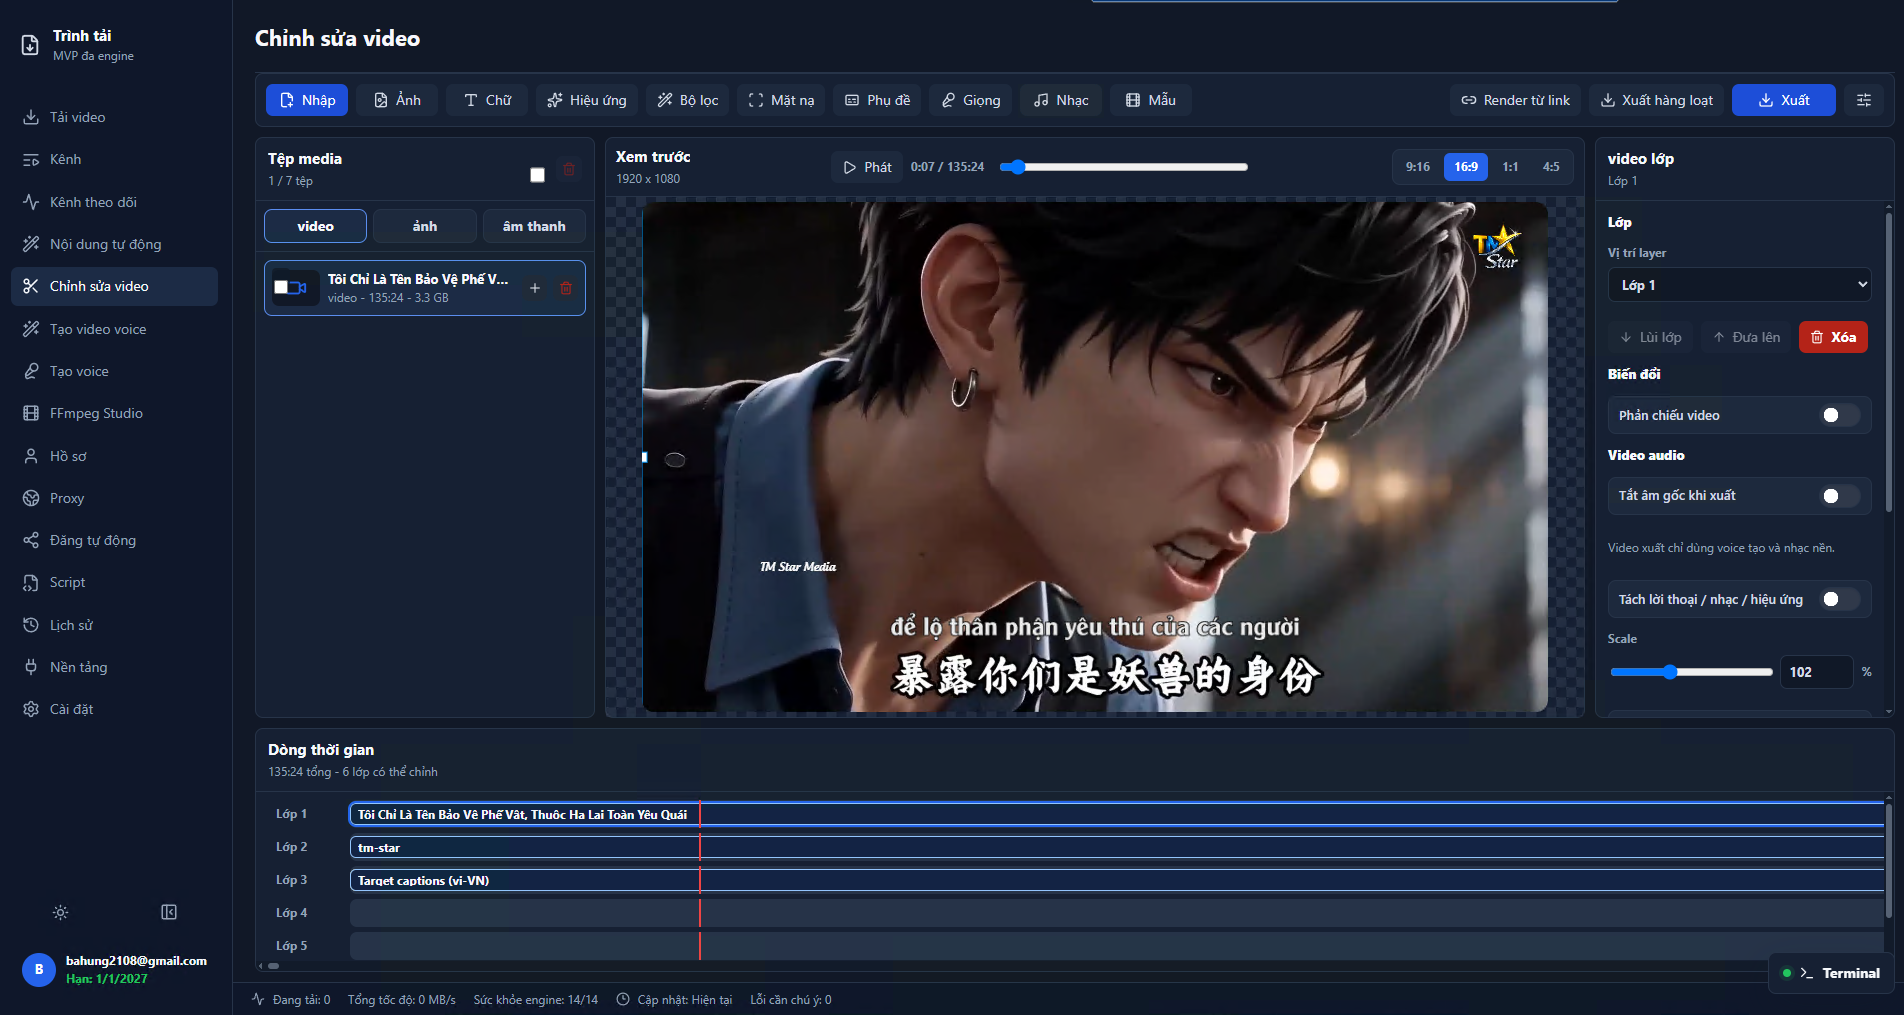Enable Tắt âm gốc khi xuất toggle
The image size is (1904, 1015).
click(x=1838, y=496)
